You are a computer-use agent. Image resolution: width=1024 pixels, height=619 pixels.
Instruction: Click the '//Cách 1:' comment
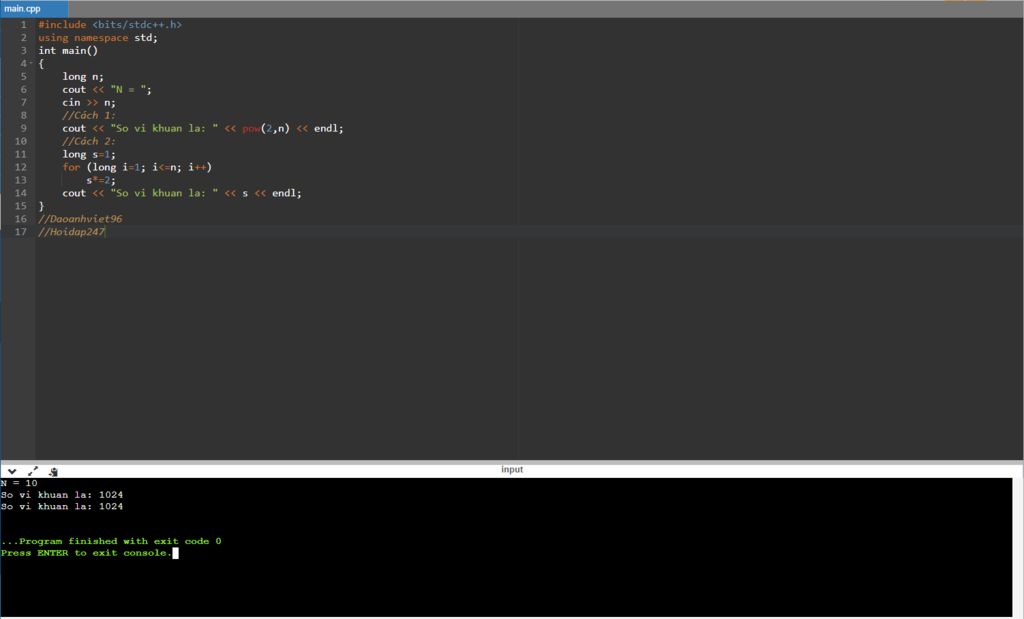tap(89, 116)
